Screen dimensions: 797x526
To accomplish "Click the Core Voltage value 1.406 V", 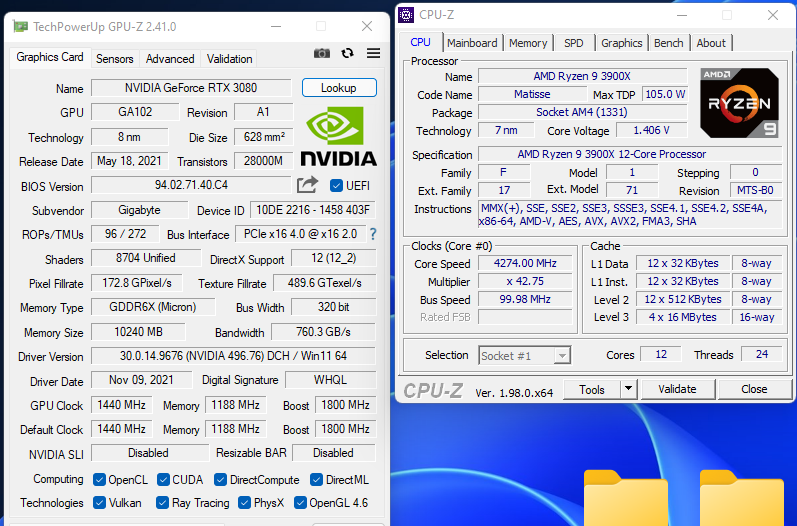I will 651,131.
